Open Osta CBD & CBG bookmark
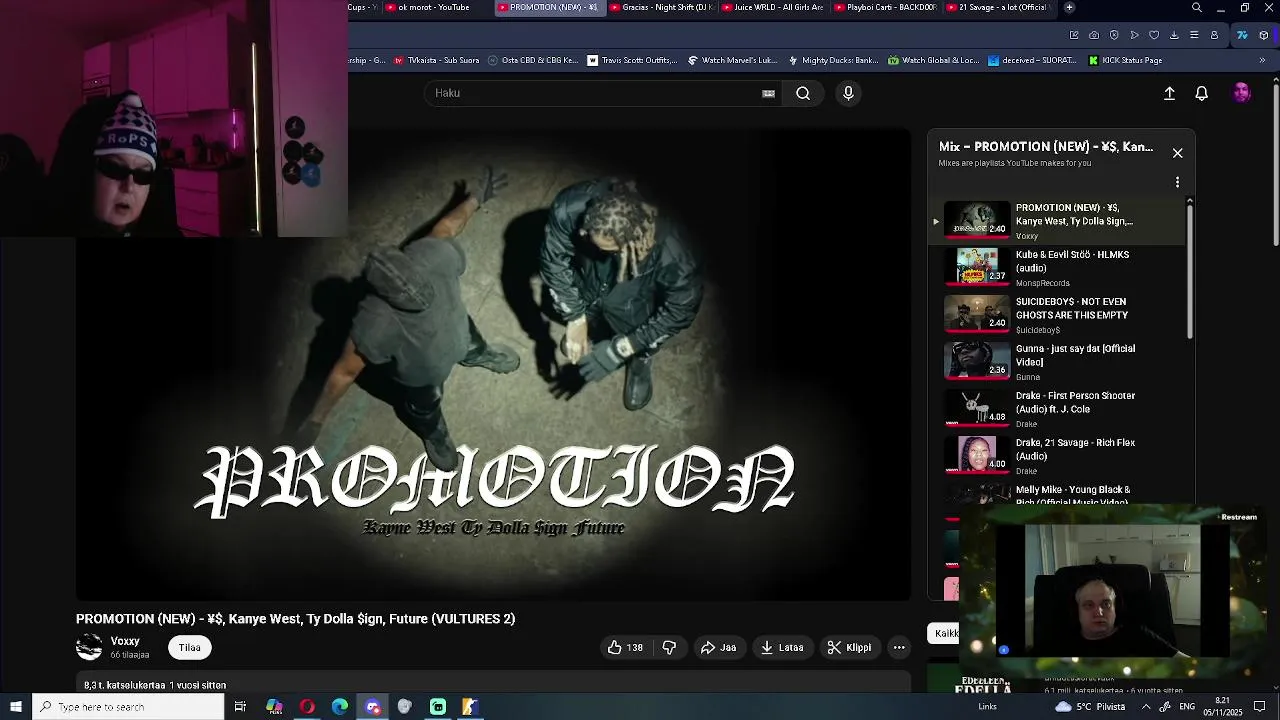The image size is (1280, 720). (533, 60)
